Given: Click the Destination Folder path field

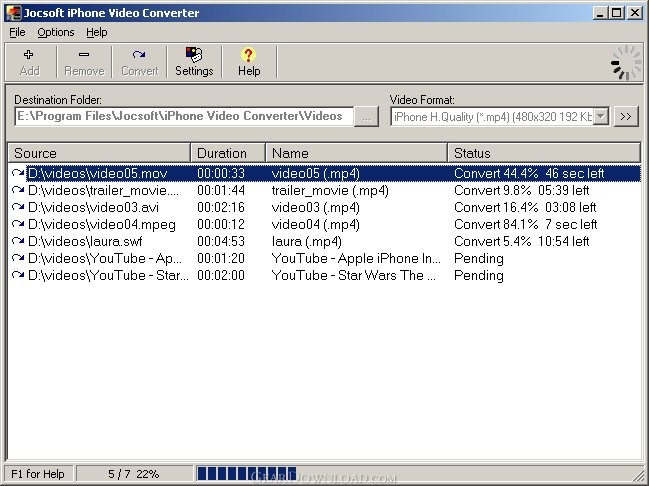Looking at the screenshot, I should tap(184, 116).
